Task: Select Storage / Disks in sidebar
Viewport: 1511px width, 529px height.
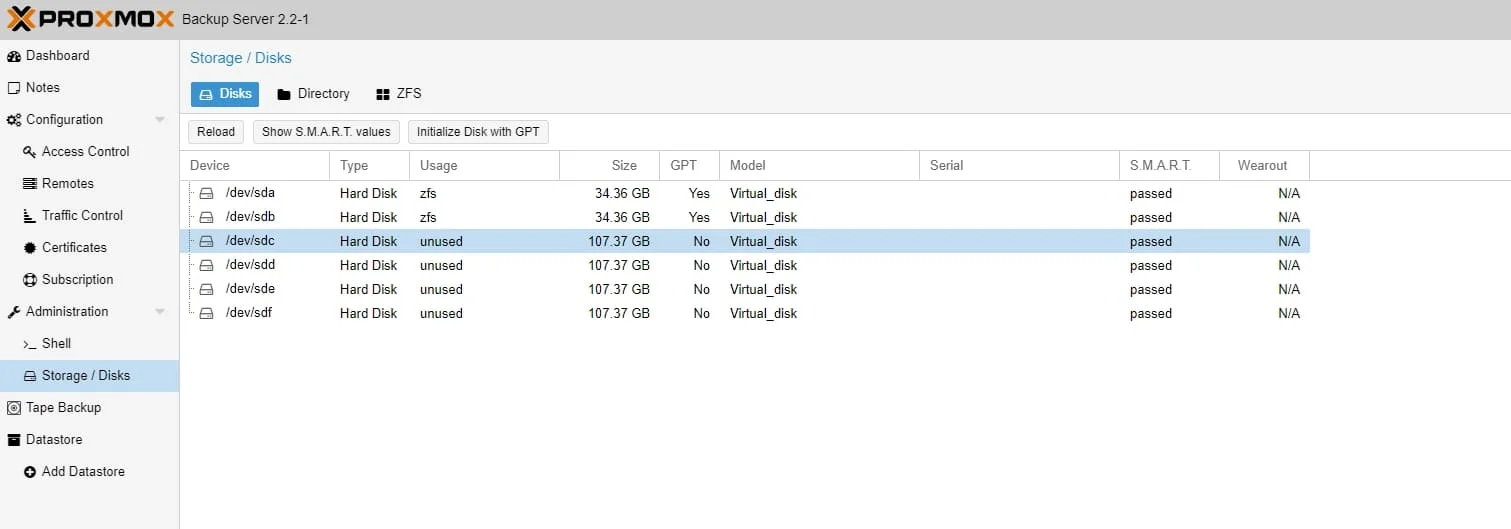Action: [x=89, y=376]
